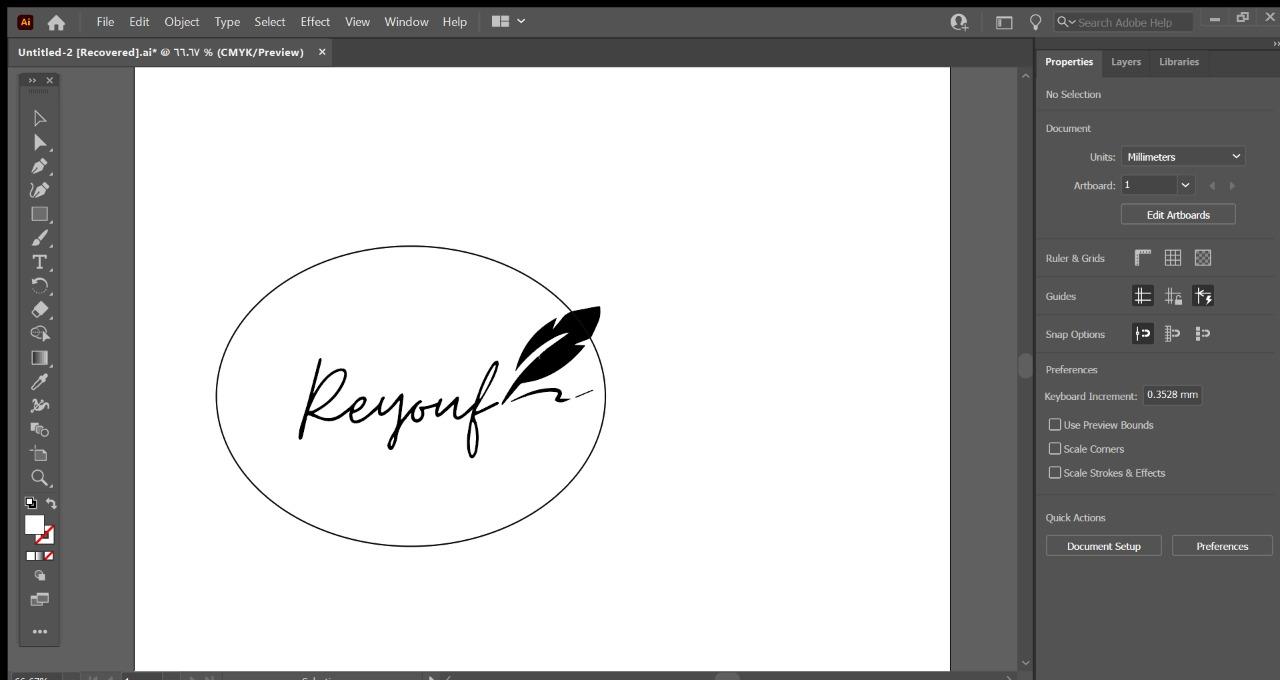The image size is (1280, 680).
Task: Toggle show guides icon
Action: tap(1143, 296)
